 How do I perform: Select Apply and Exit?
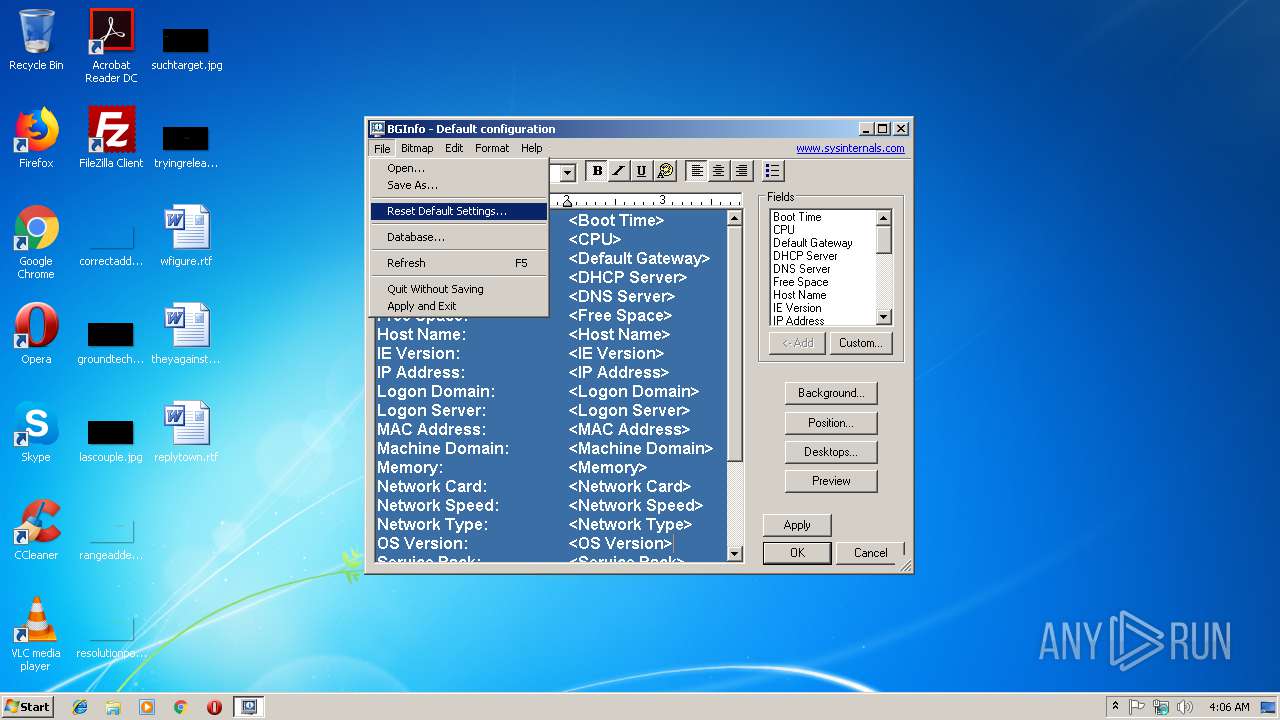tap(459, 306)
